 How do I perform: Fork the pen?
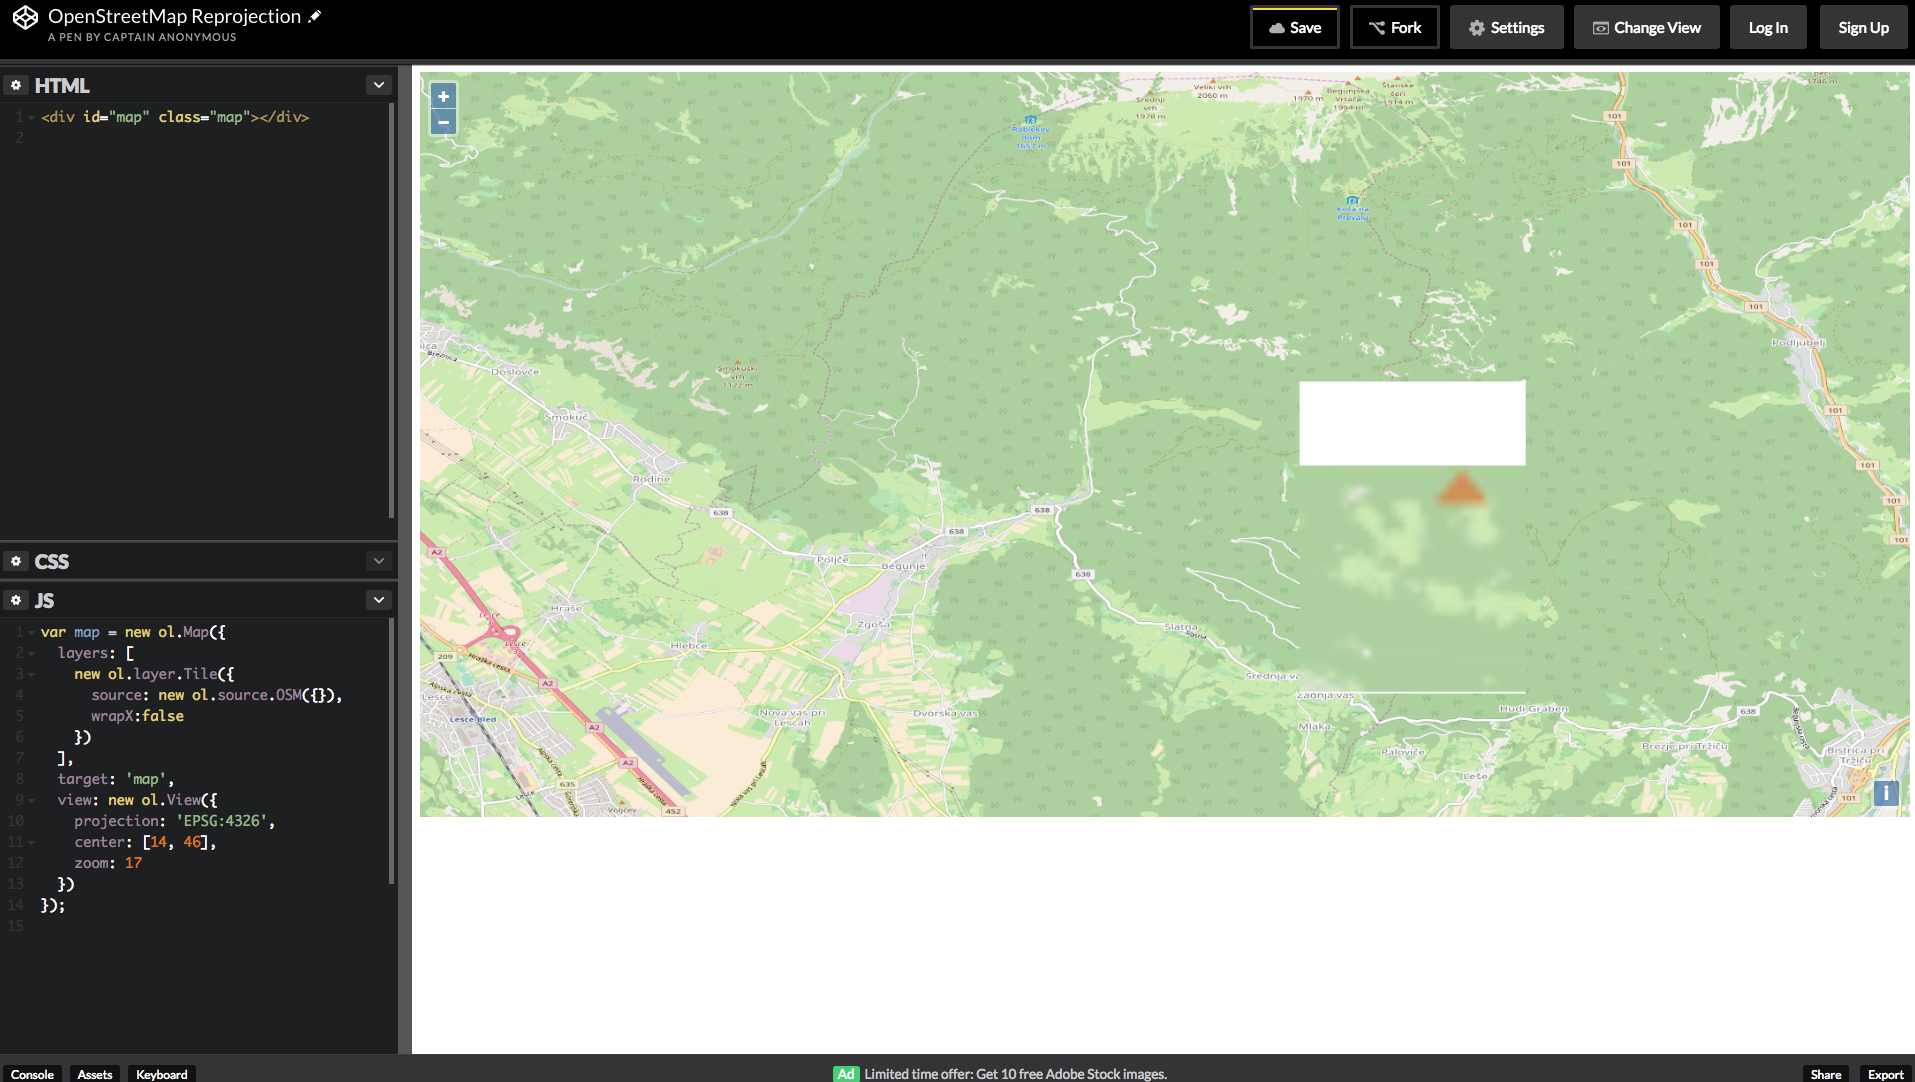(1394, 27)
